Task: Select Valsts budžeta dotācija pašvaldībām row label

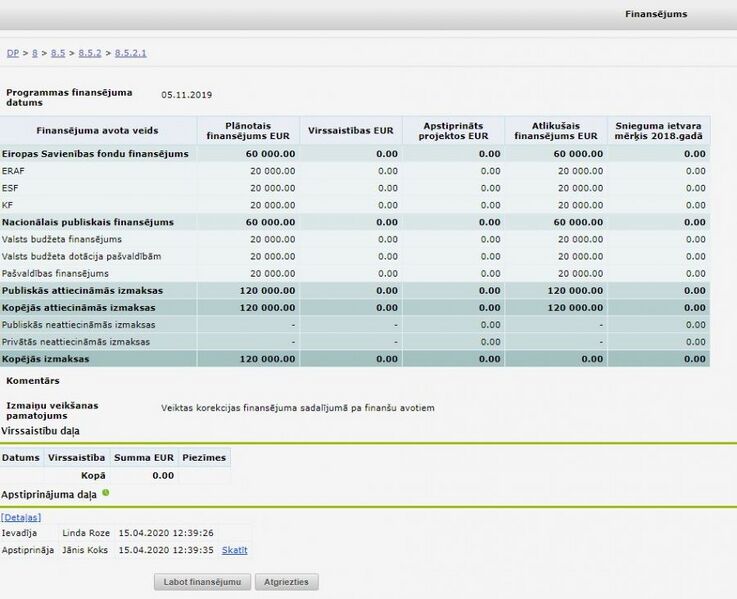Action: [x=81, y=257]
